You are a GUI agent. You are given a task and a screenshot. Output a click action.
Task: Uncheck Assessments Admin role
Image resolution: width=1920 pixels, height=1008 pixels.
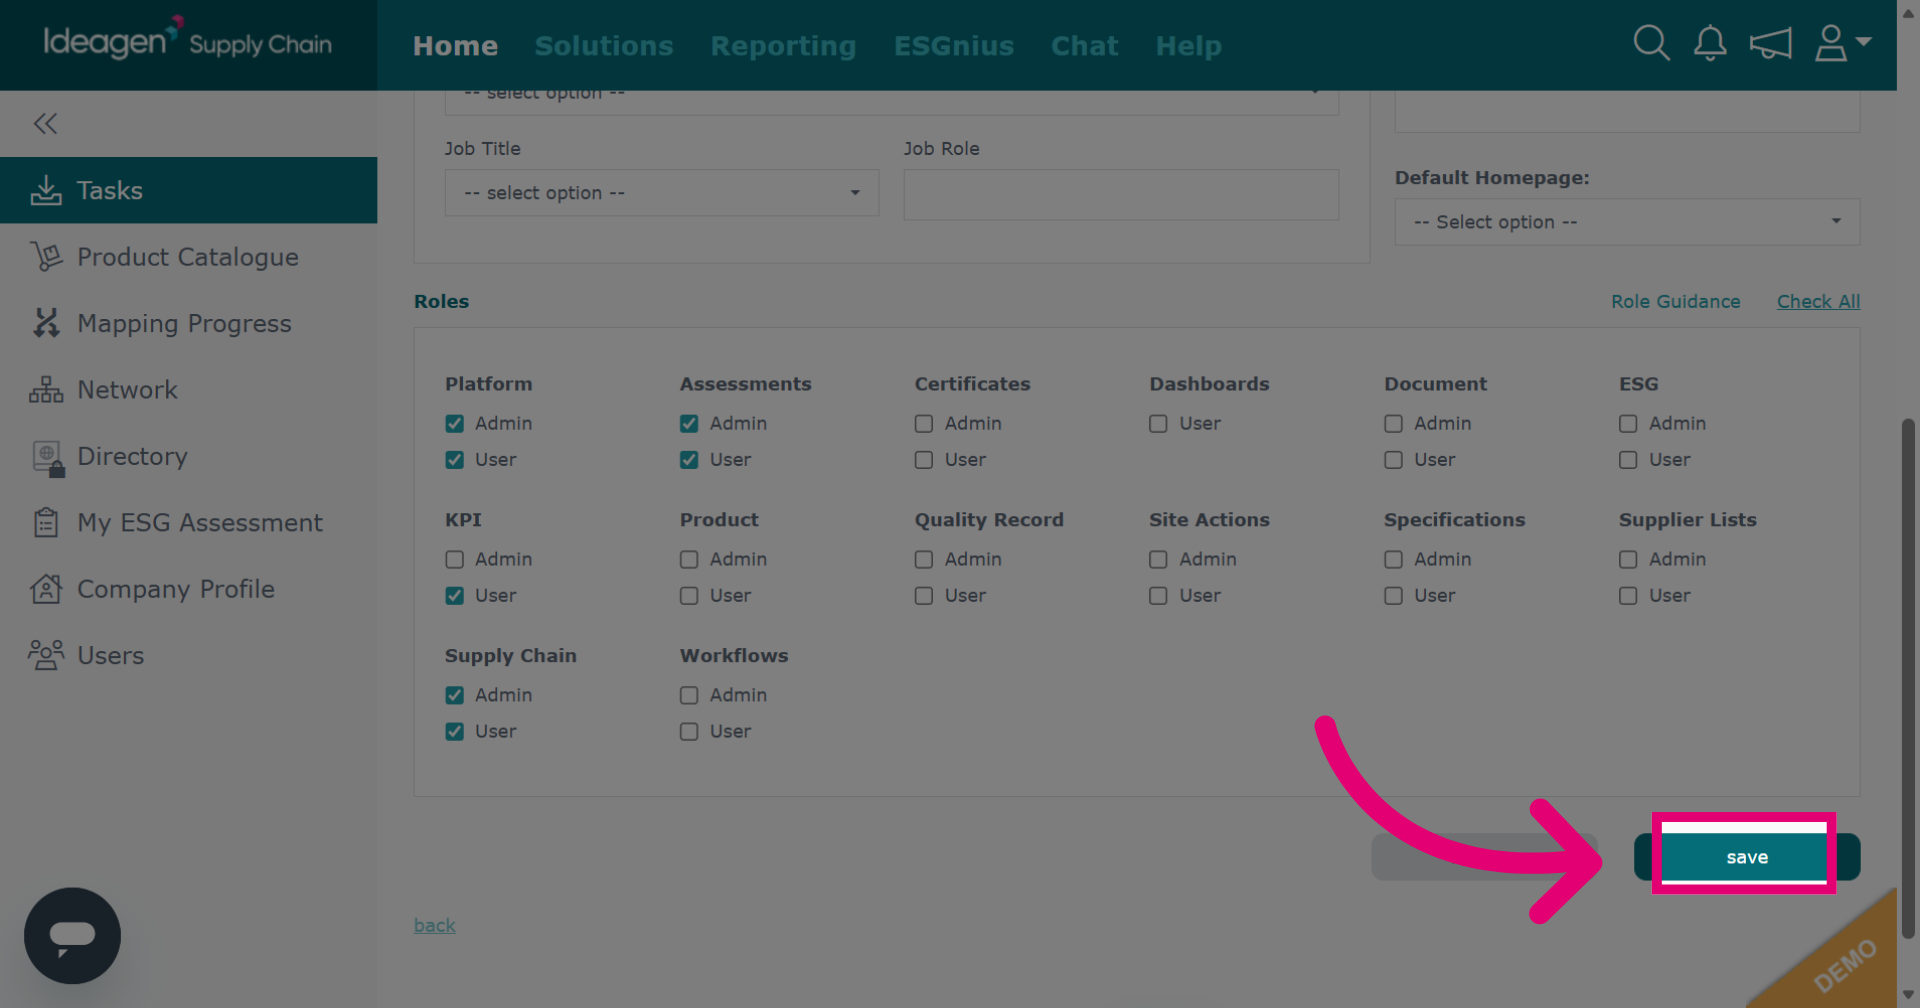click(x=689, y=424)
